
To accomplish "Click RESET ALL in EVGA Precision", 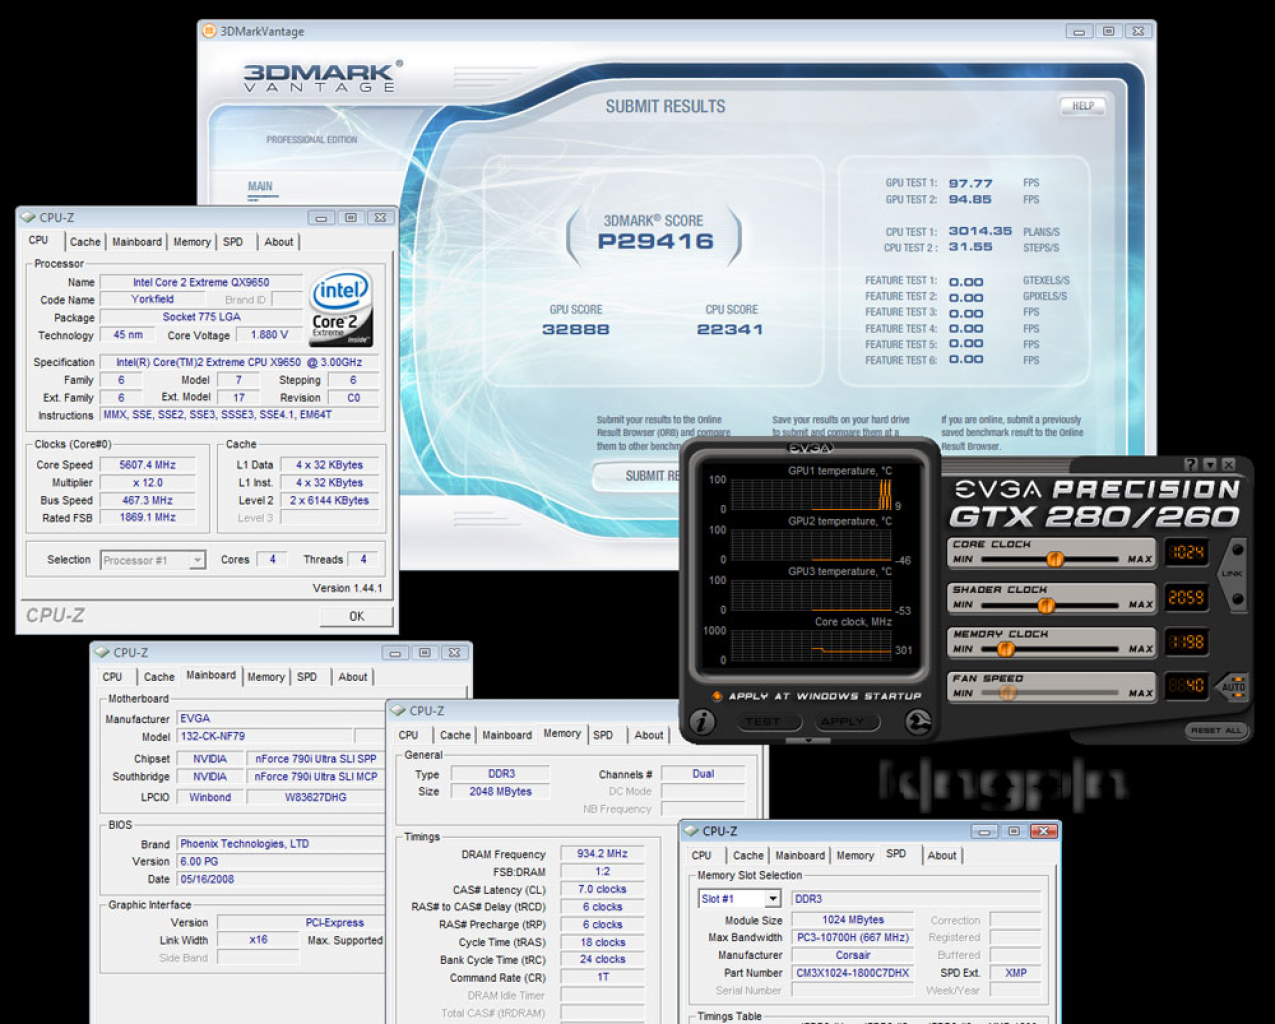I will click(1215, 730).
